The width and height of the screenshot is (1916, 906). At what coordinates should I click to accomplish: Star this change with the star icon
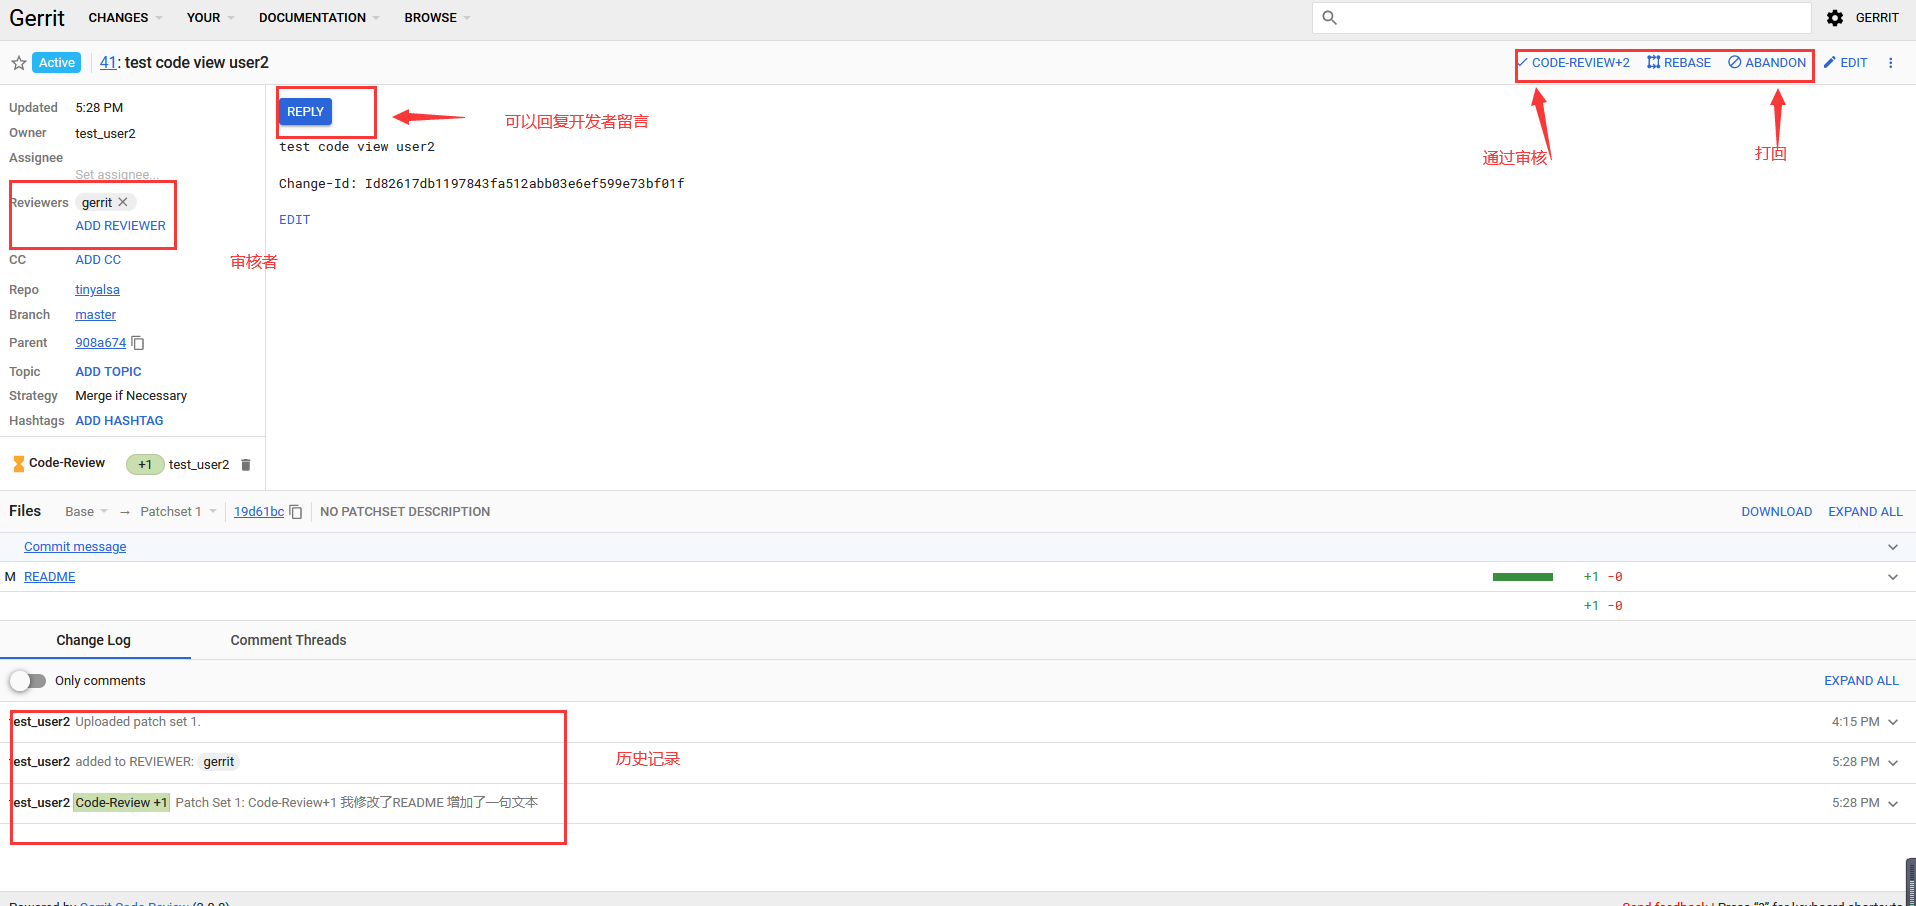(x=18, y=63)
